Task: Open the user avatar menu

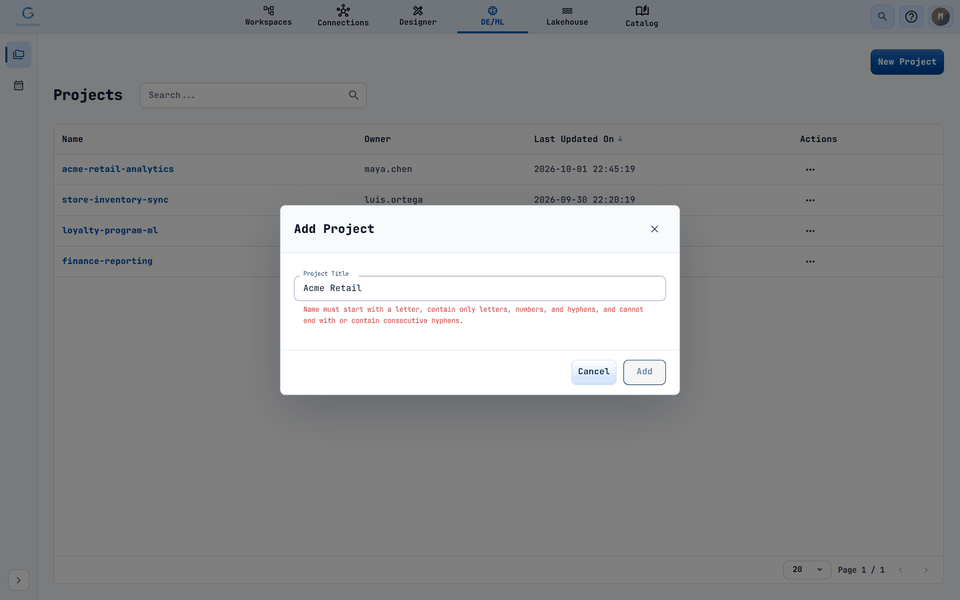Action: (940, 17)
